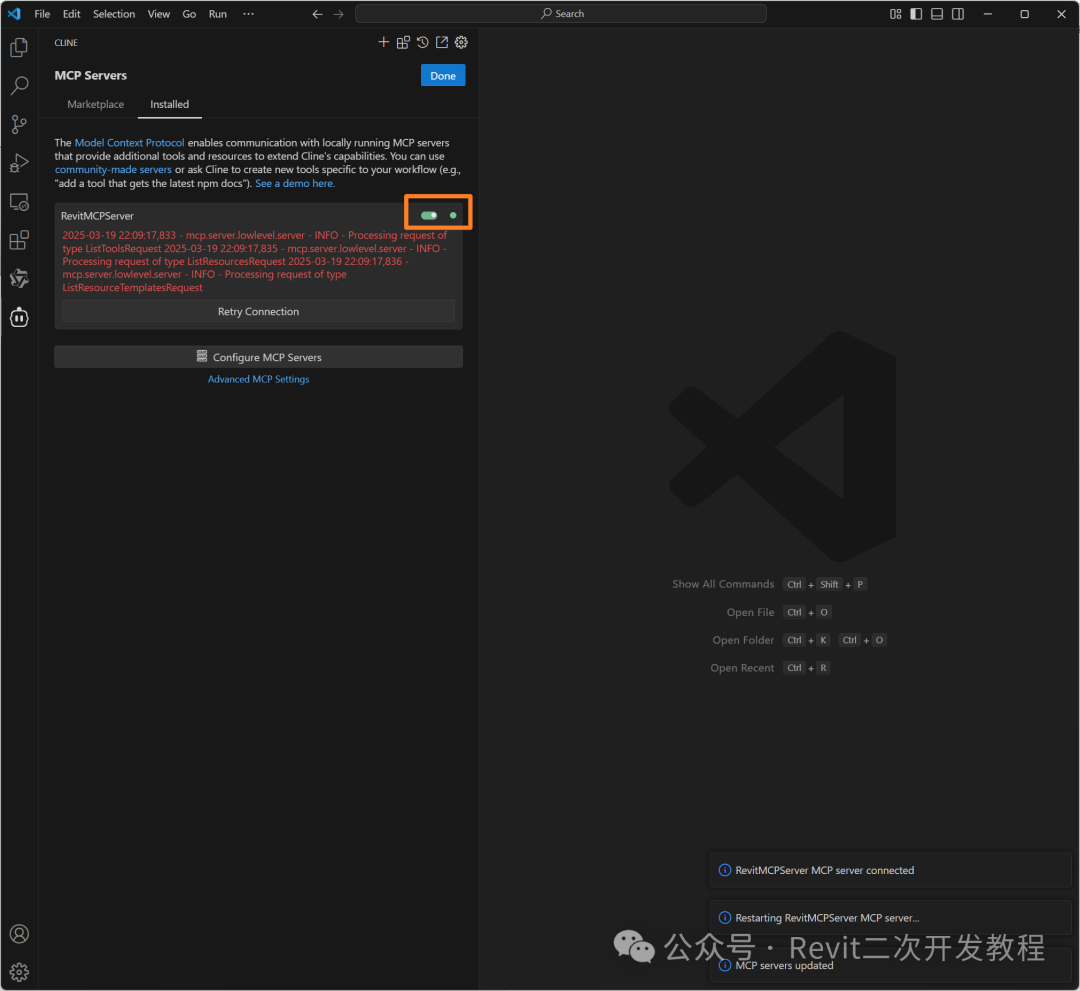Click the Restarting RevitMCPServer MCP server notification

pyautogui.click(x=891, y=917)
